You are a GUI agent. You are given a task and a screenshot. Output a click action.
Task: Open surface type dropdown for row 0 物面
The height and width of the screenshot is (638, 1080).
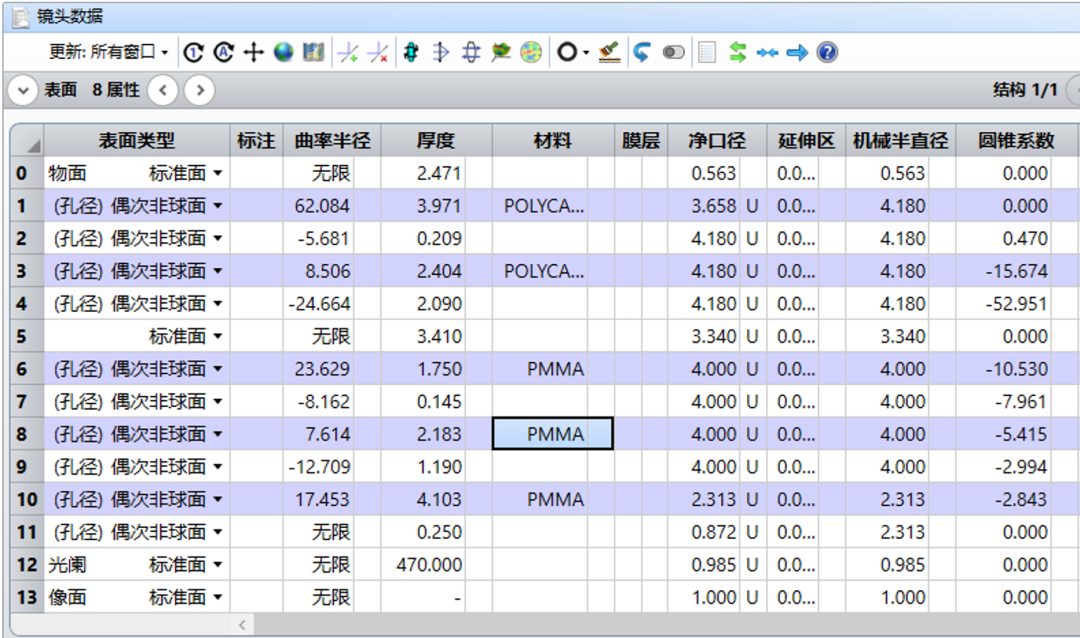[218, 173]
